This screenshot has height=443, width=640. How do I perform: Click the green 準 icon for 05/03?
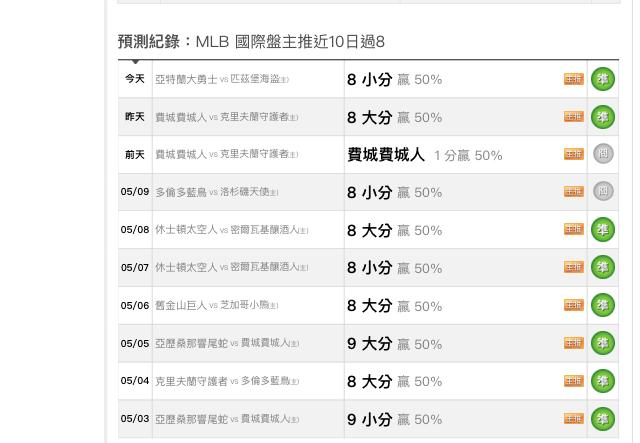tap(603, 419)
